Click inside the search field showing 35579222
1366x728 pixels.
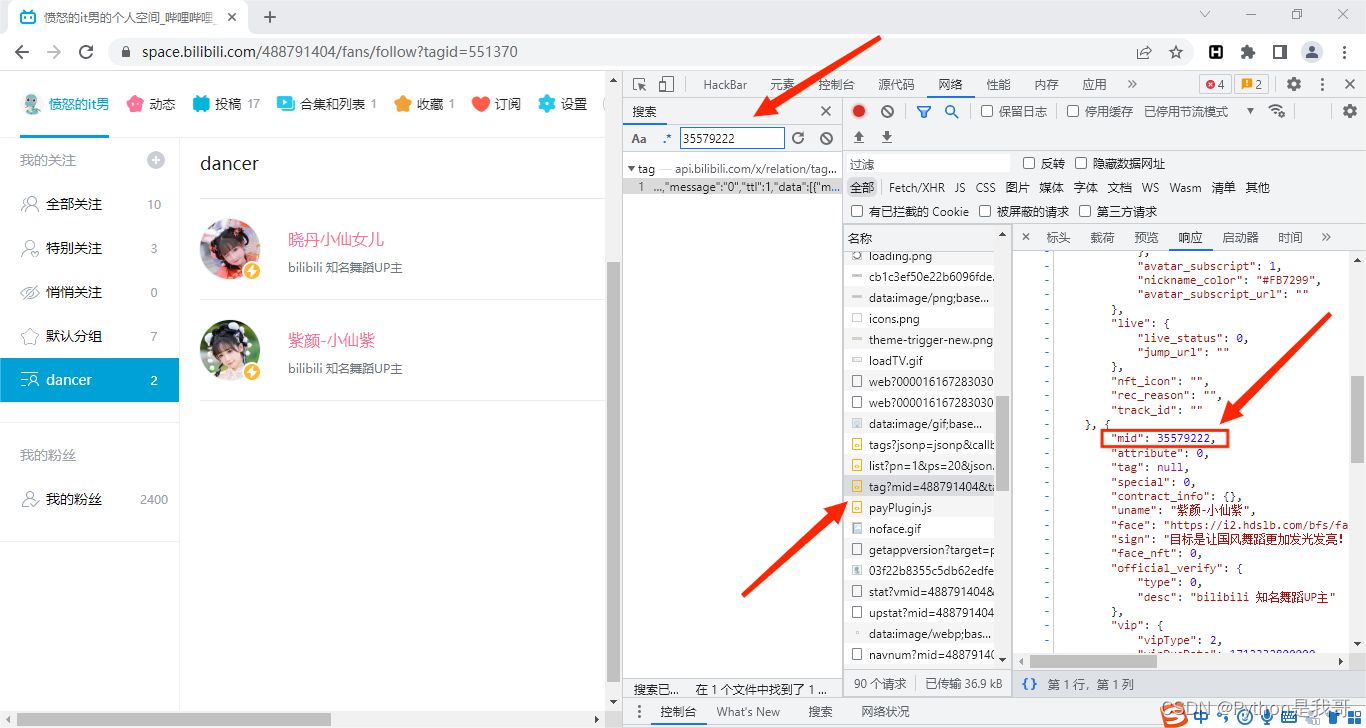(x=732, y=138)
